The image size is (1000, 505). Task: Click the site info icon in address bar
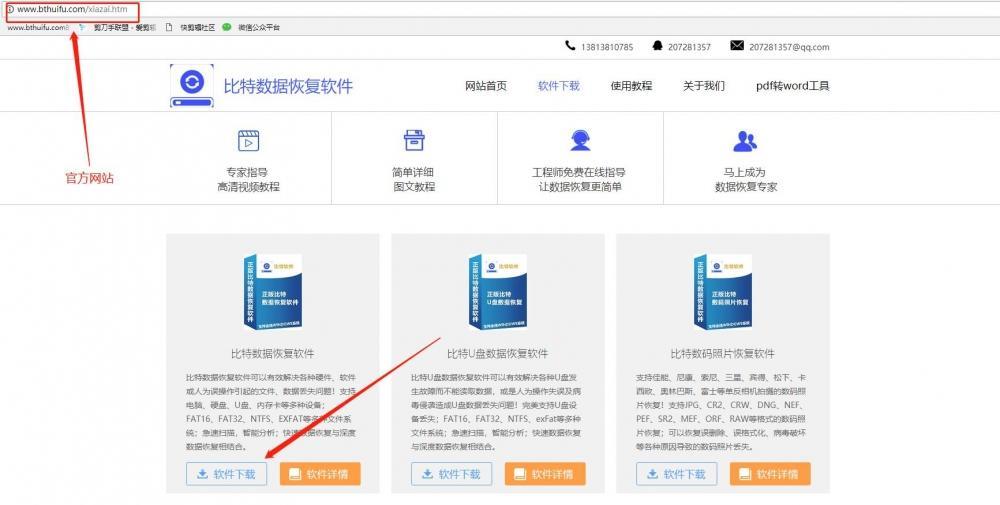point(11,10)
